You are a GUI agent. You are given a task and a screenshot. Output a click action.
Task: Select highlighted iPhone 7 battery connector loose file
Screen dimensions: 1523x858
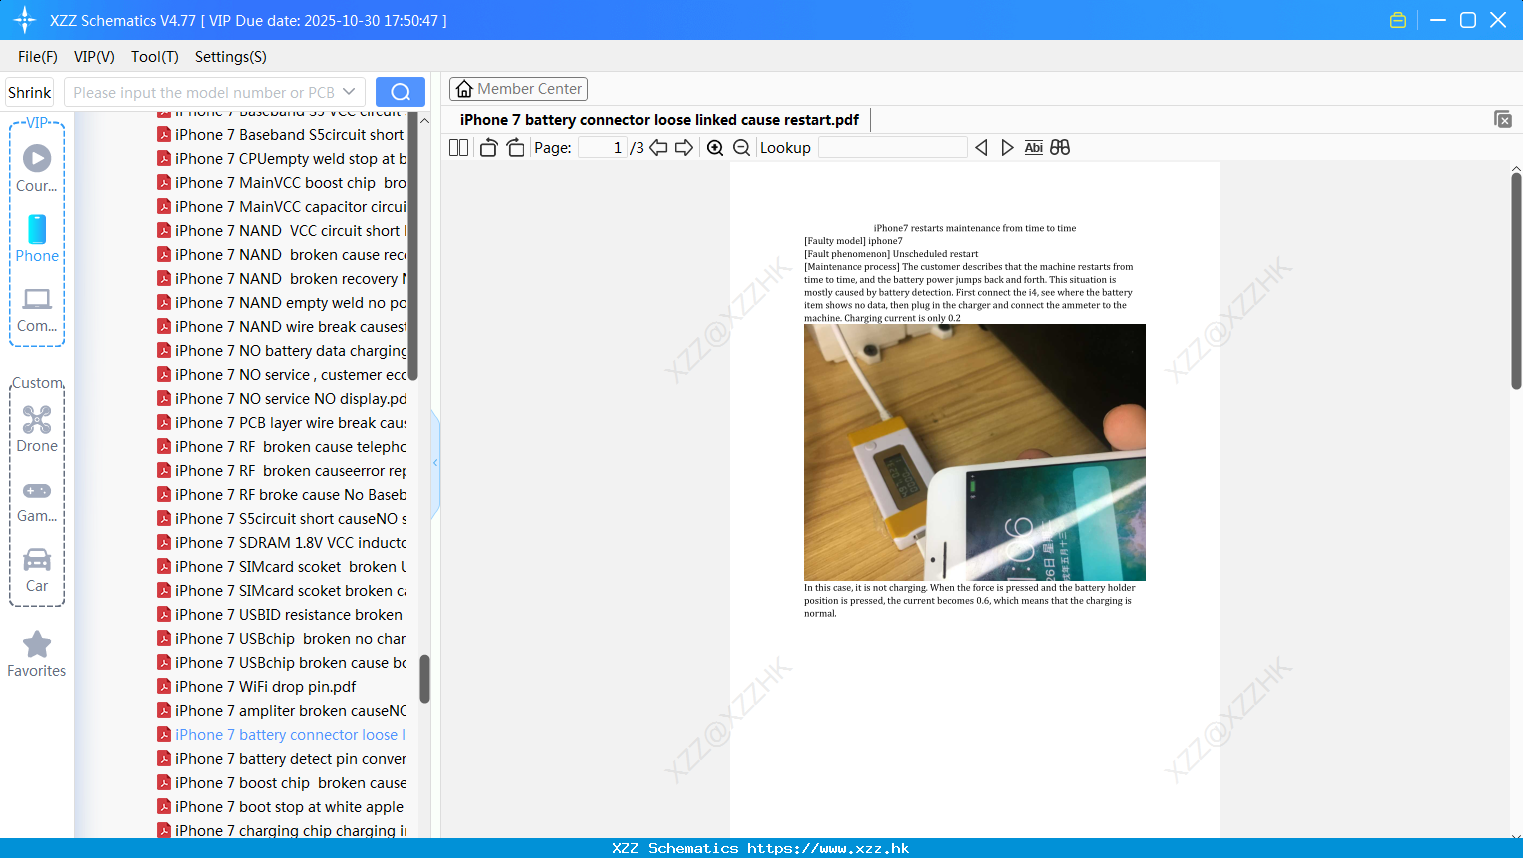282,735
